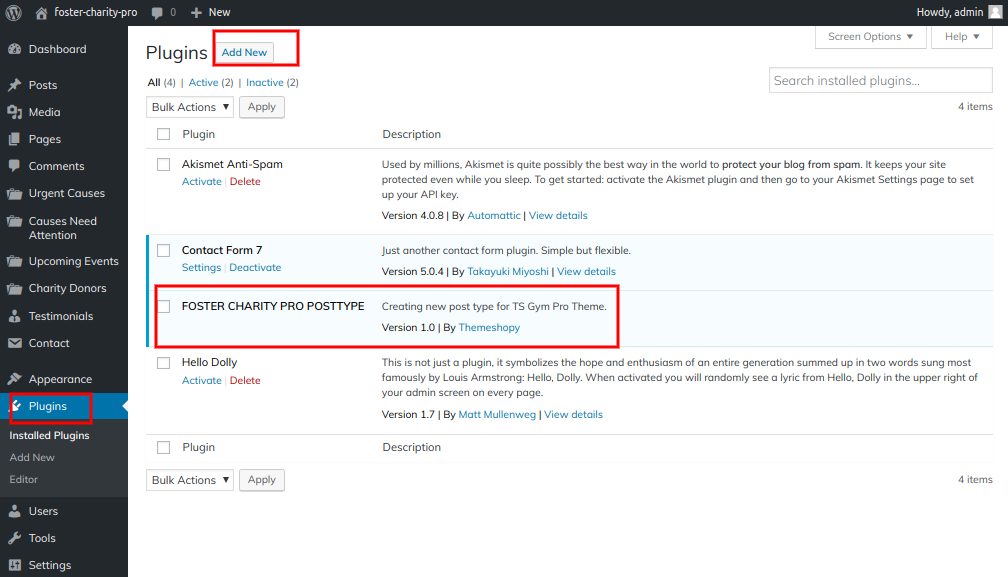This screenshot has width=1008, height=577.
Task: Click the plus New icon in admin bar
Action: 196,13
